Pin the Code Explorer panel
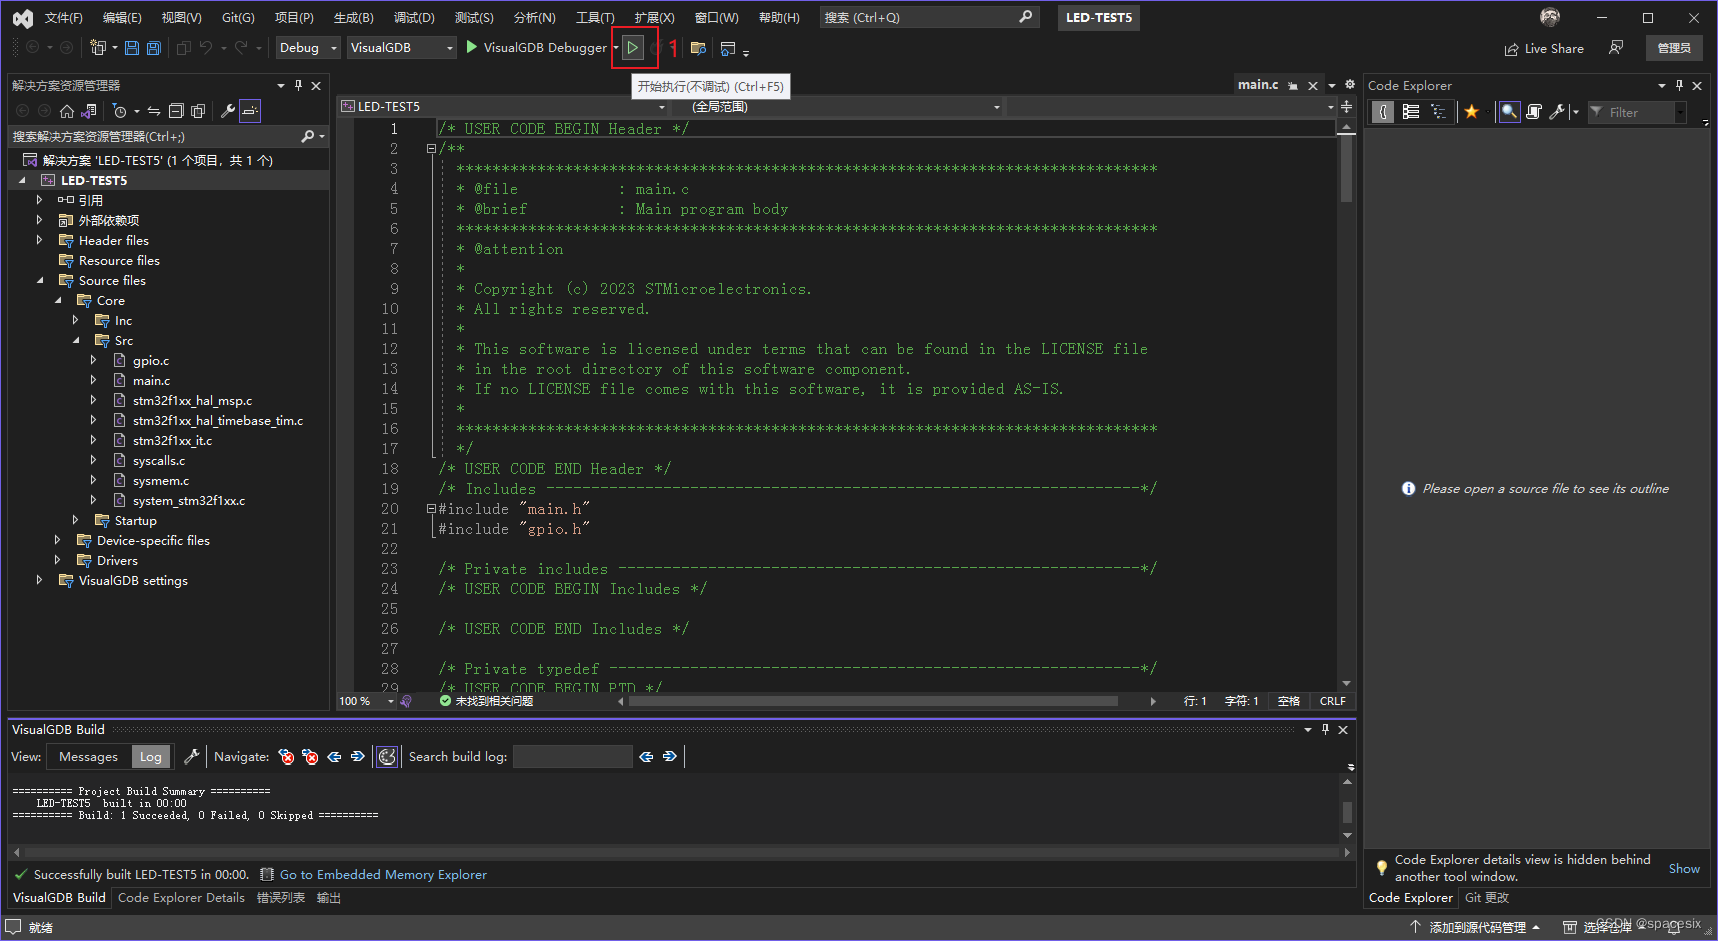 [x=1679, y=85]
